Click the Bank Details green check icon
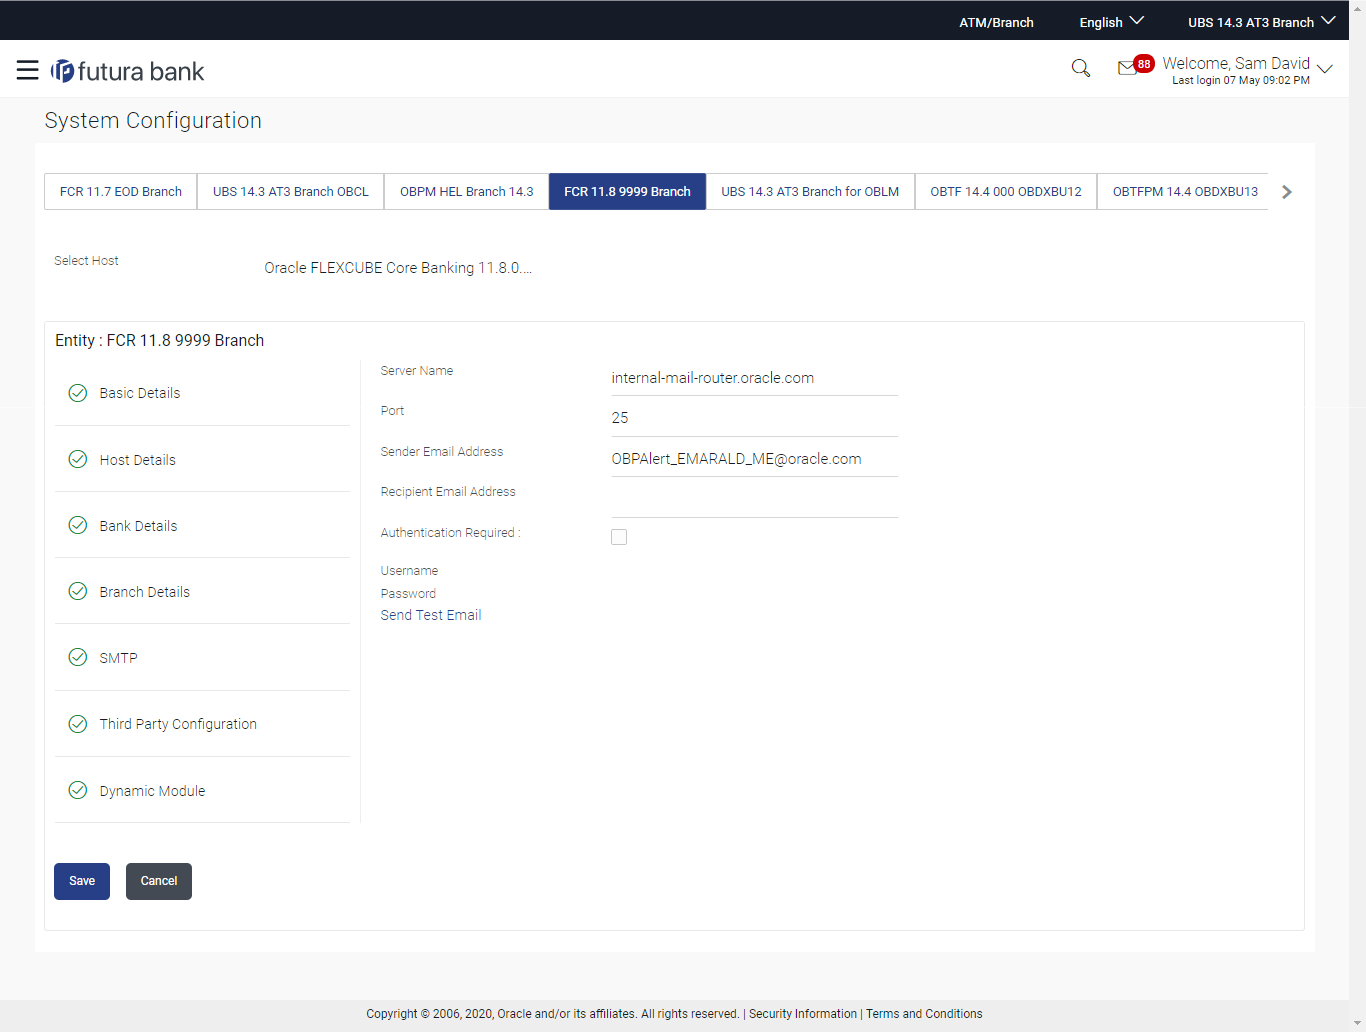1366x1032 pixels. pos(78,525)
